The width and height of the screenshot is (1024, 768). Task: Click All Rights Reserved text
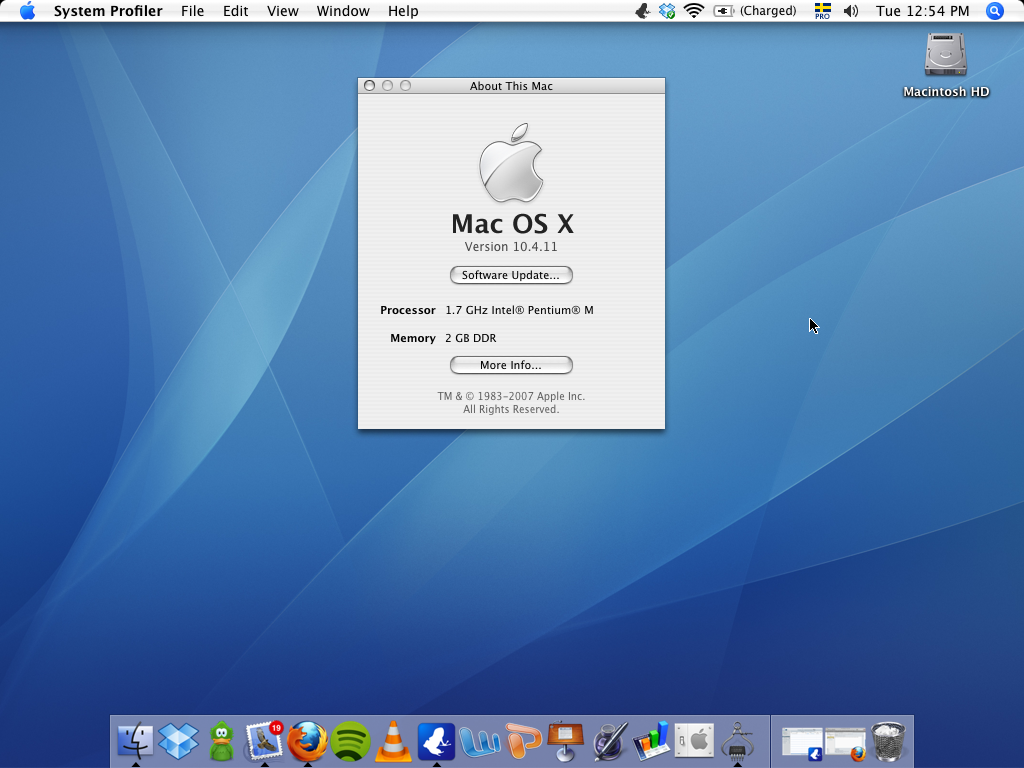tap(511, 409)
